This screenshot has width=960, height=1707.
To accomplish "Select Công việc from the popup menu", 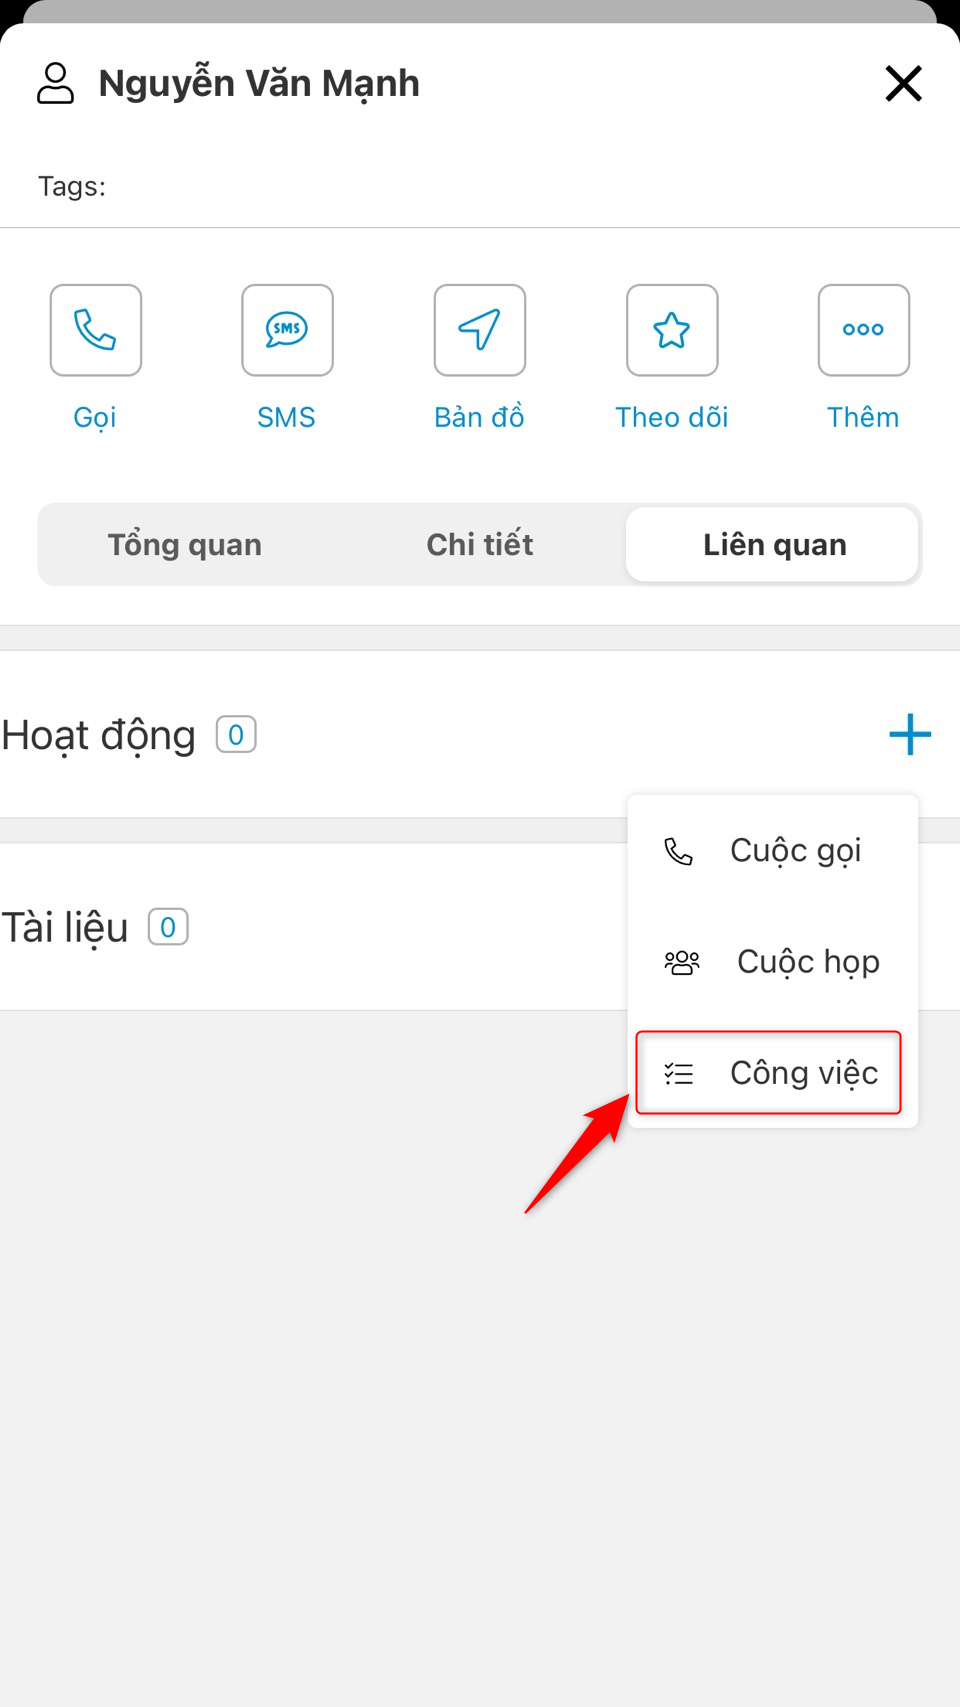I will coord(769,1073).
